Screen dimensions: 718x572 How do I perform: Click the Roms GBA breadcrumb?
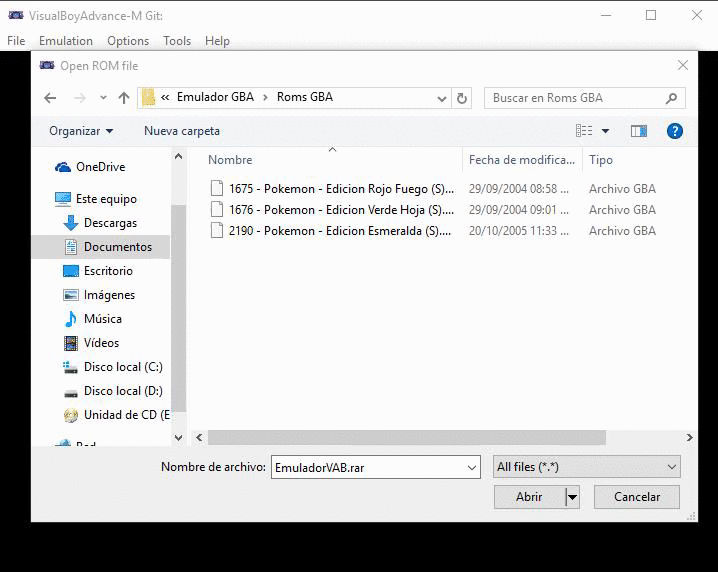click(x=305, y=97)
